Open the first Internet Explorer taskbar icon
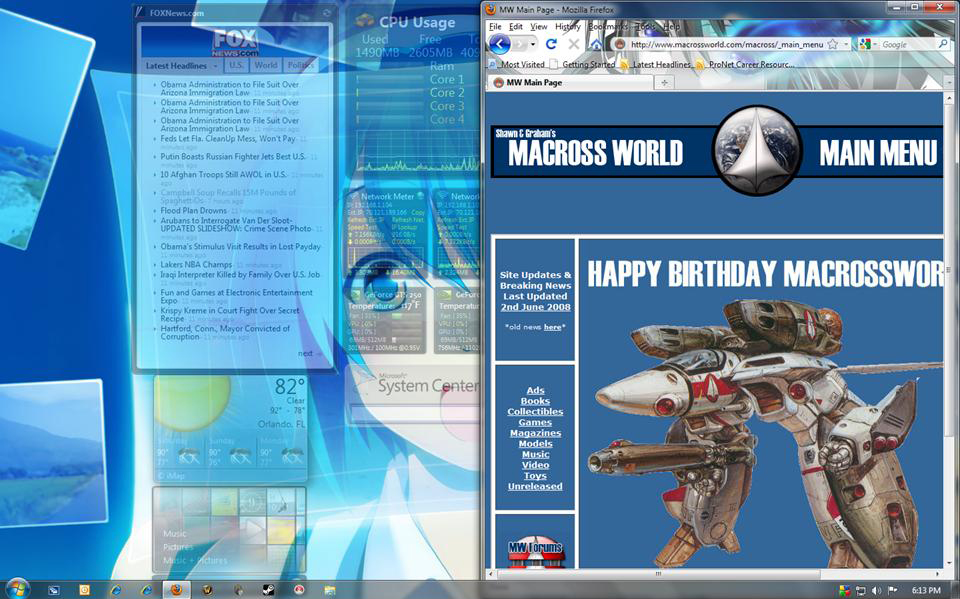Screen dimensions: 960x599 115,590
